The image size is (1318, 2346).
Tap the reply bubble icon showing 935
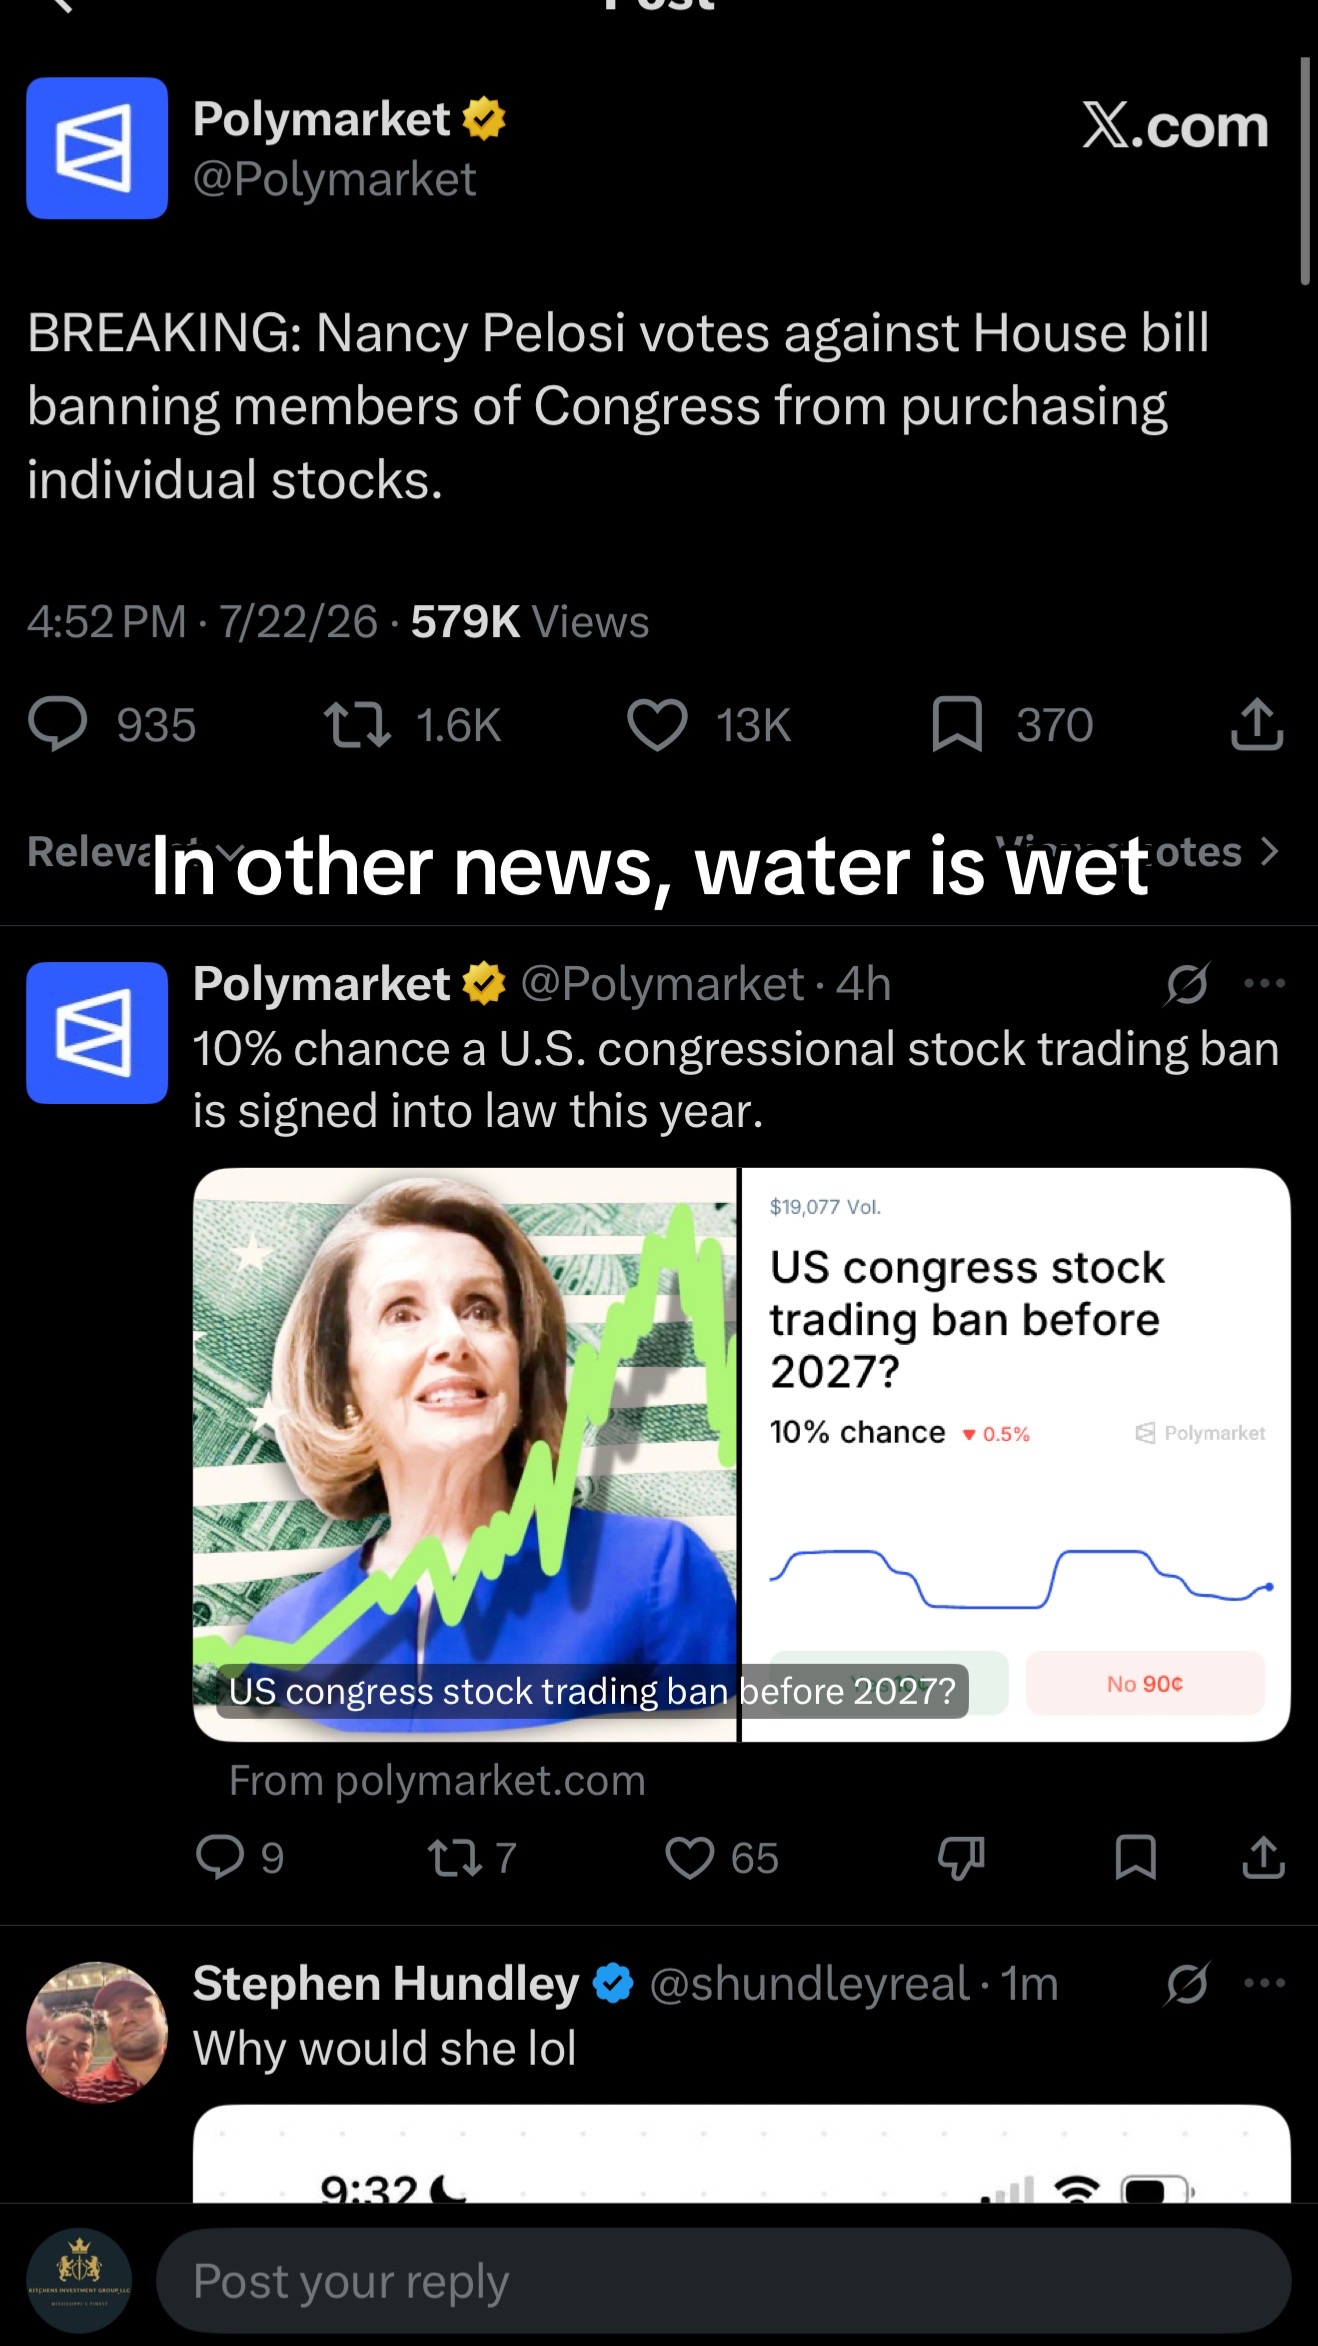click(x=58, y=725)
